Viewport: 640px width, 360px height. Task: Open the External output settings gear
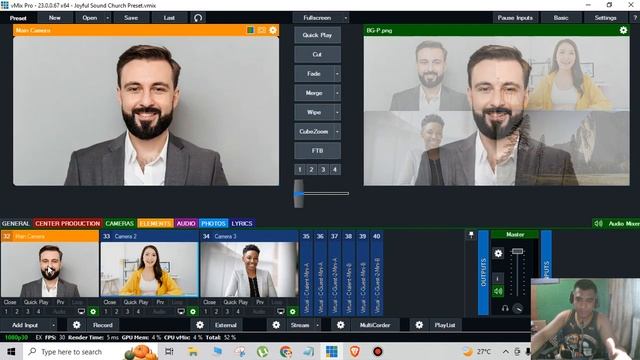click(200, 325)
